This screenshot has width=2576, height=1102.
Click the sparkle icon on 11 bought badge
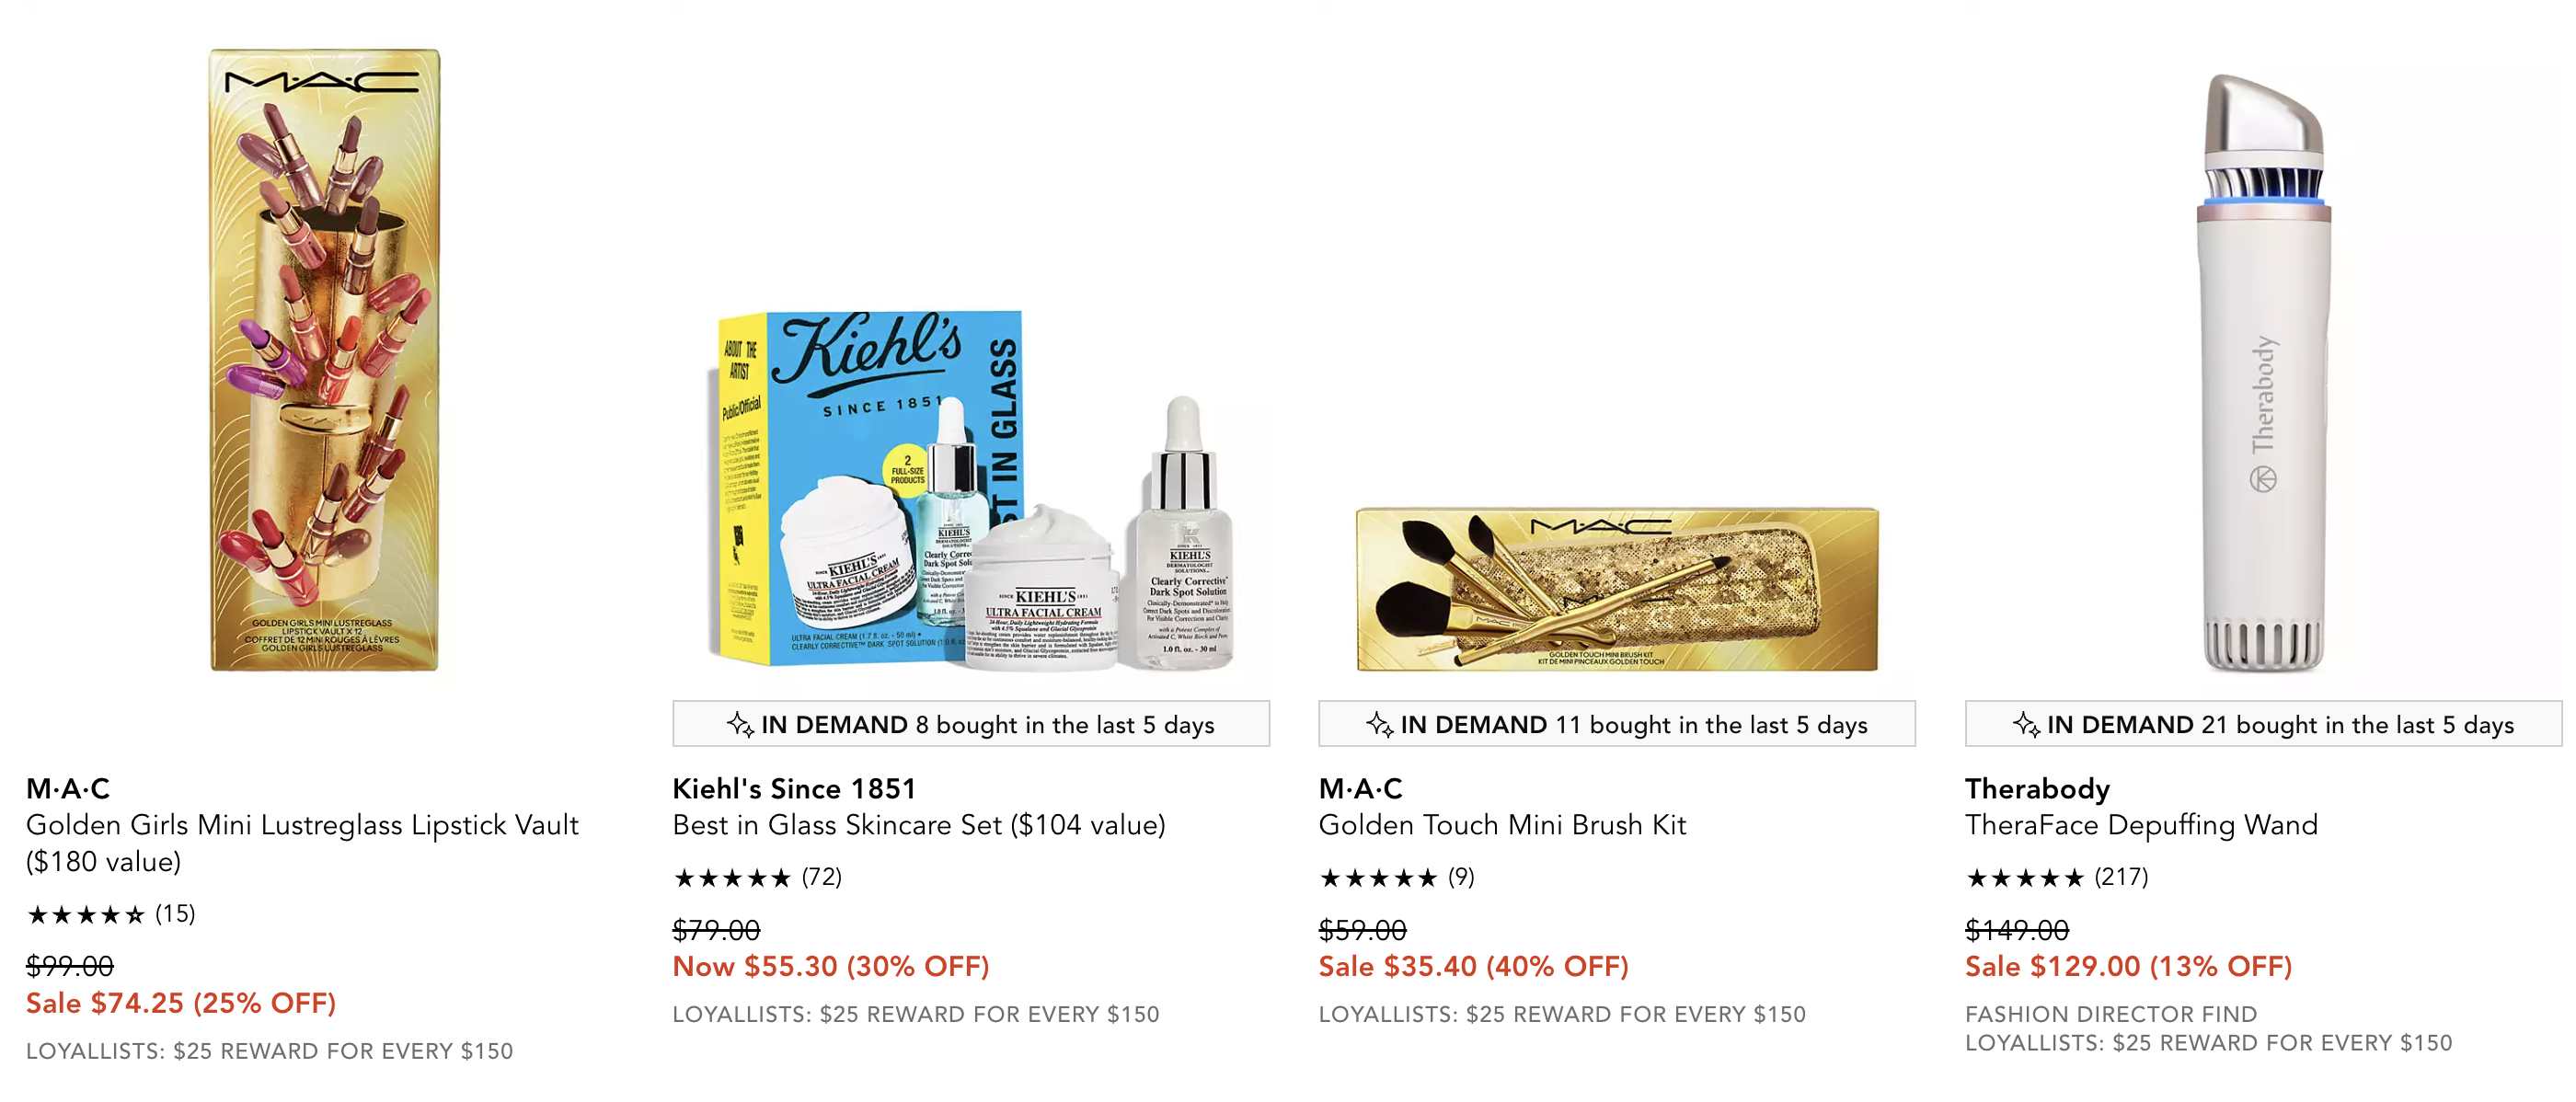pyautogui.click(x=1380, y=724)
